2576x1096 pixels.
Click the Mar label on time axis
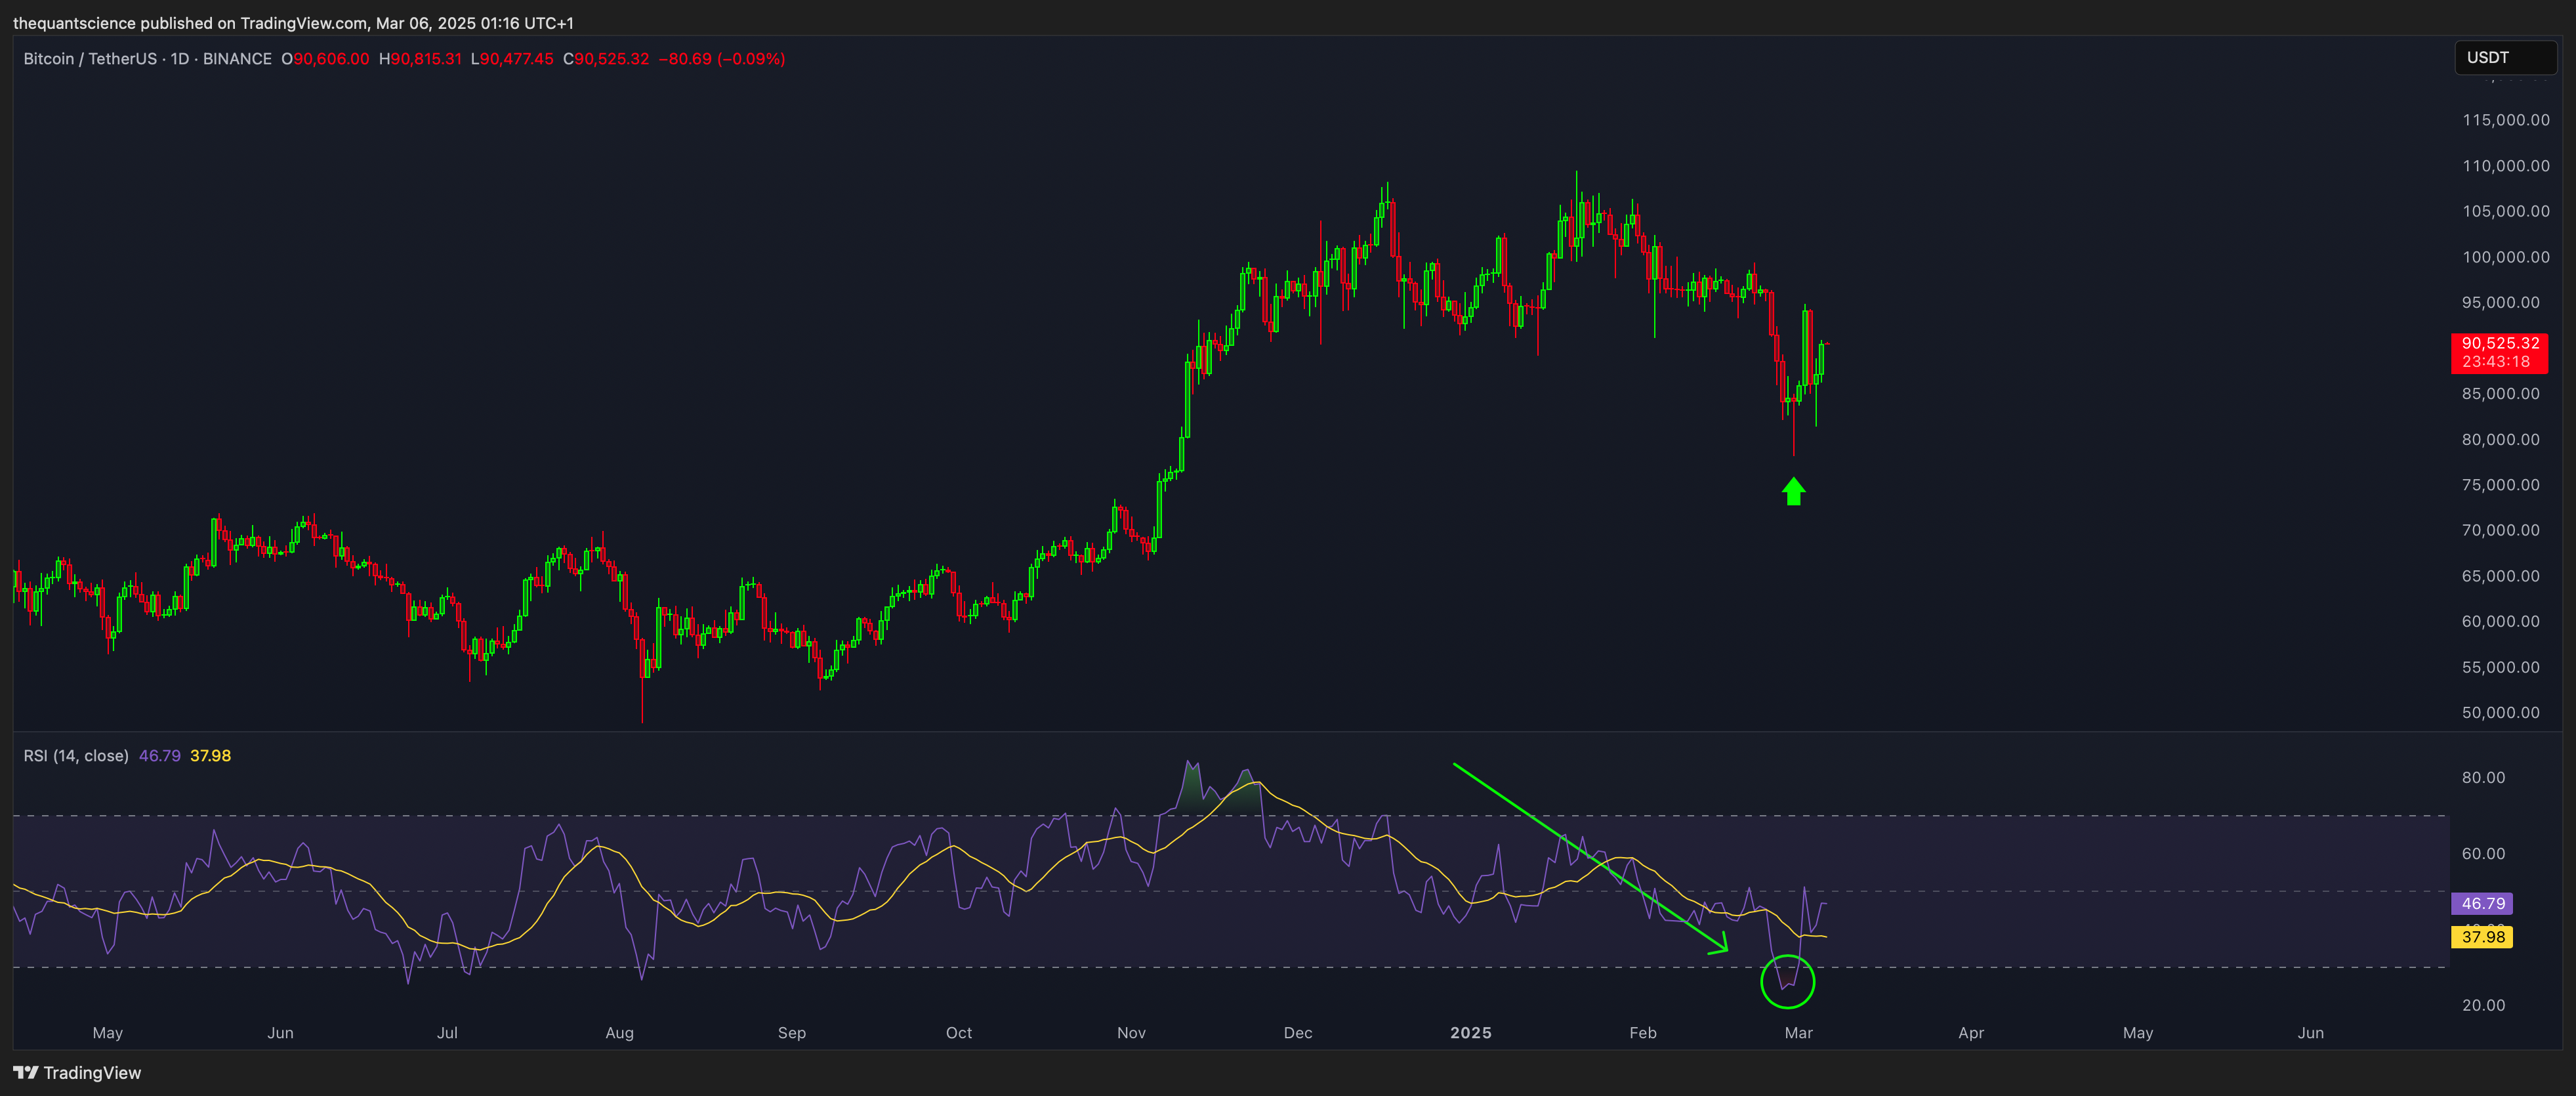tap(1798, 1033)
